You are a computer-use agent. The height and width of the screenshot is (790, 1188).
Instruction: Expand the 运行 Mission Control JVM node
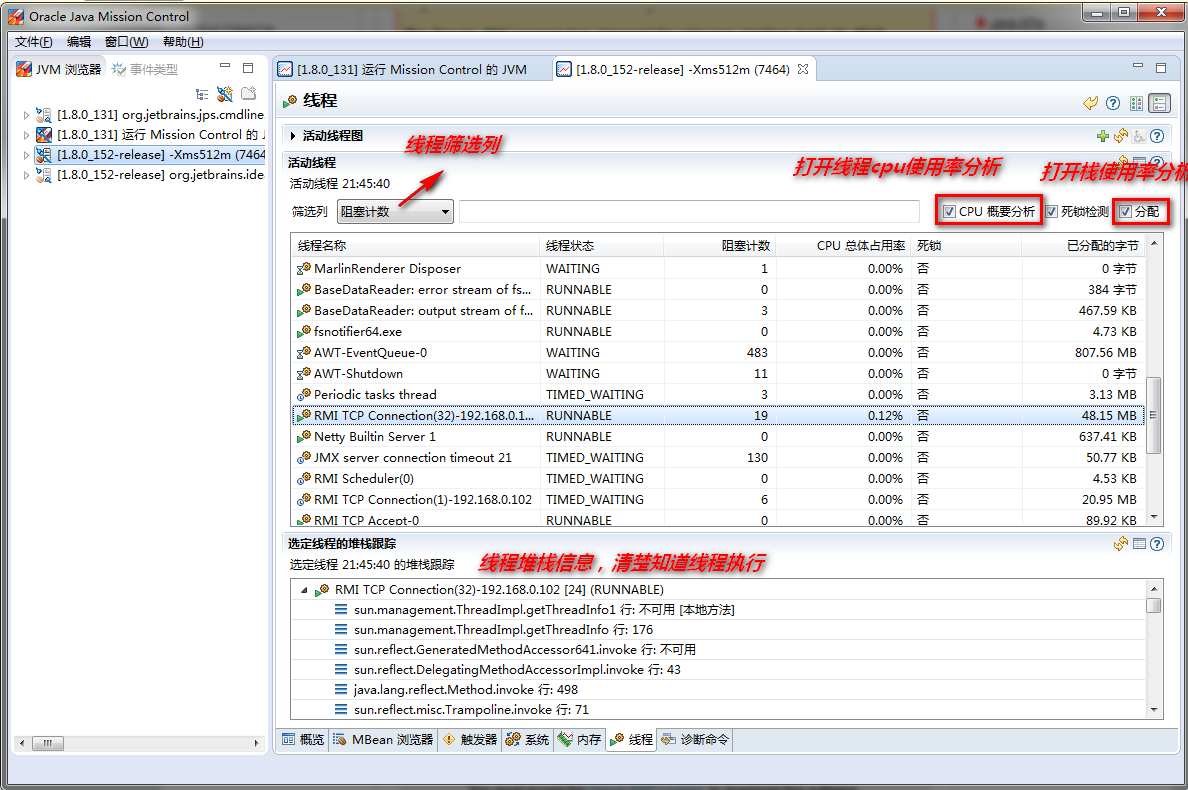(27, 135)
